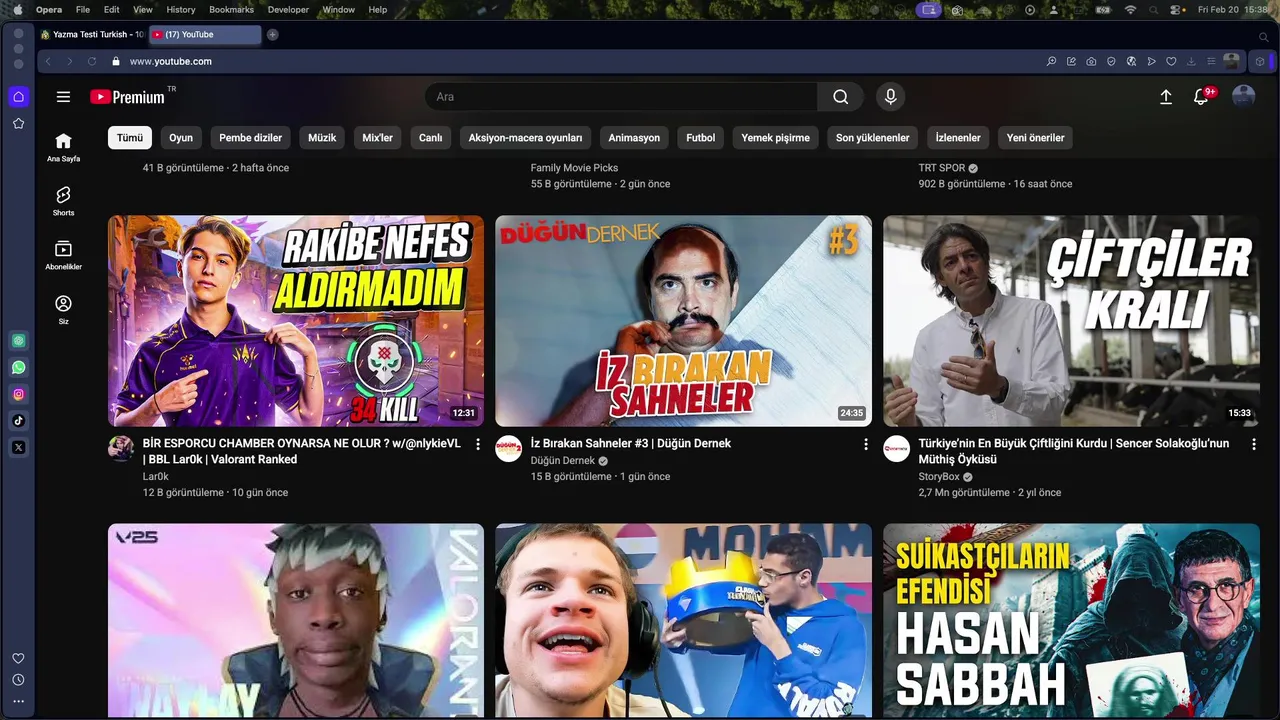
Task: Select the Müzik filter chip
Action: point(322,138)
